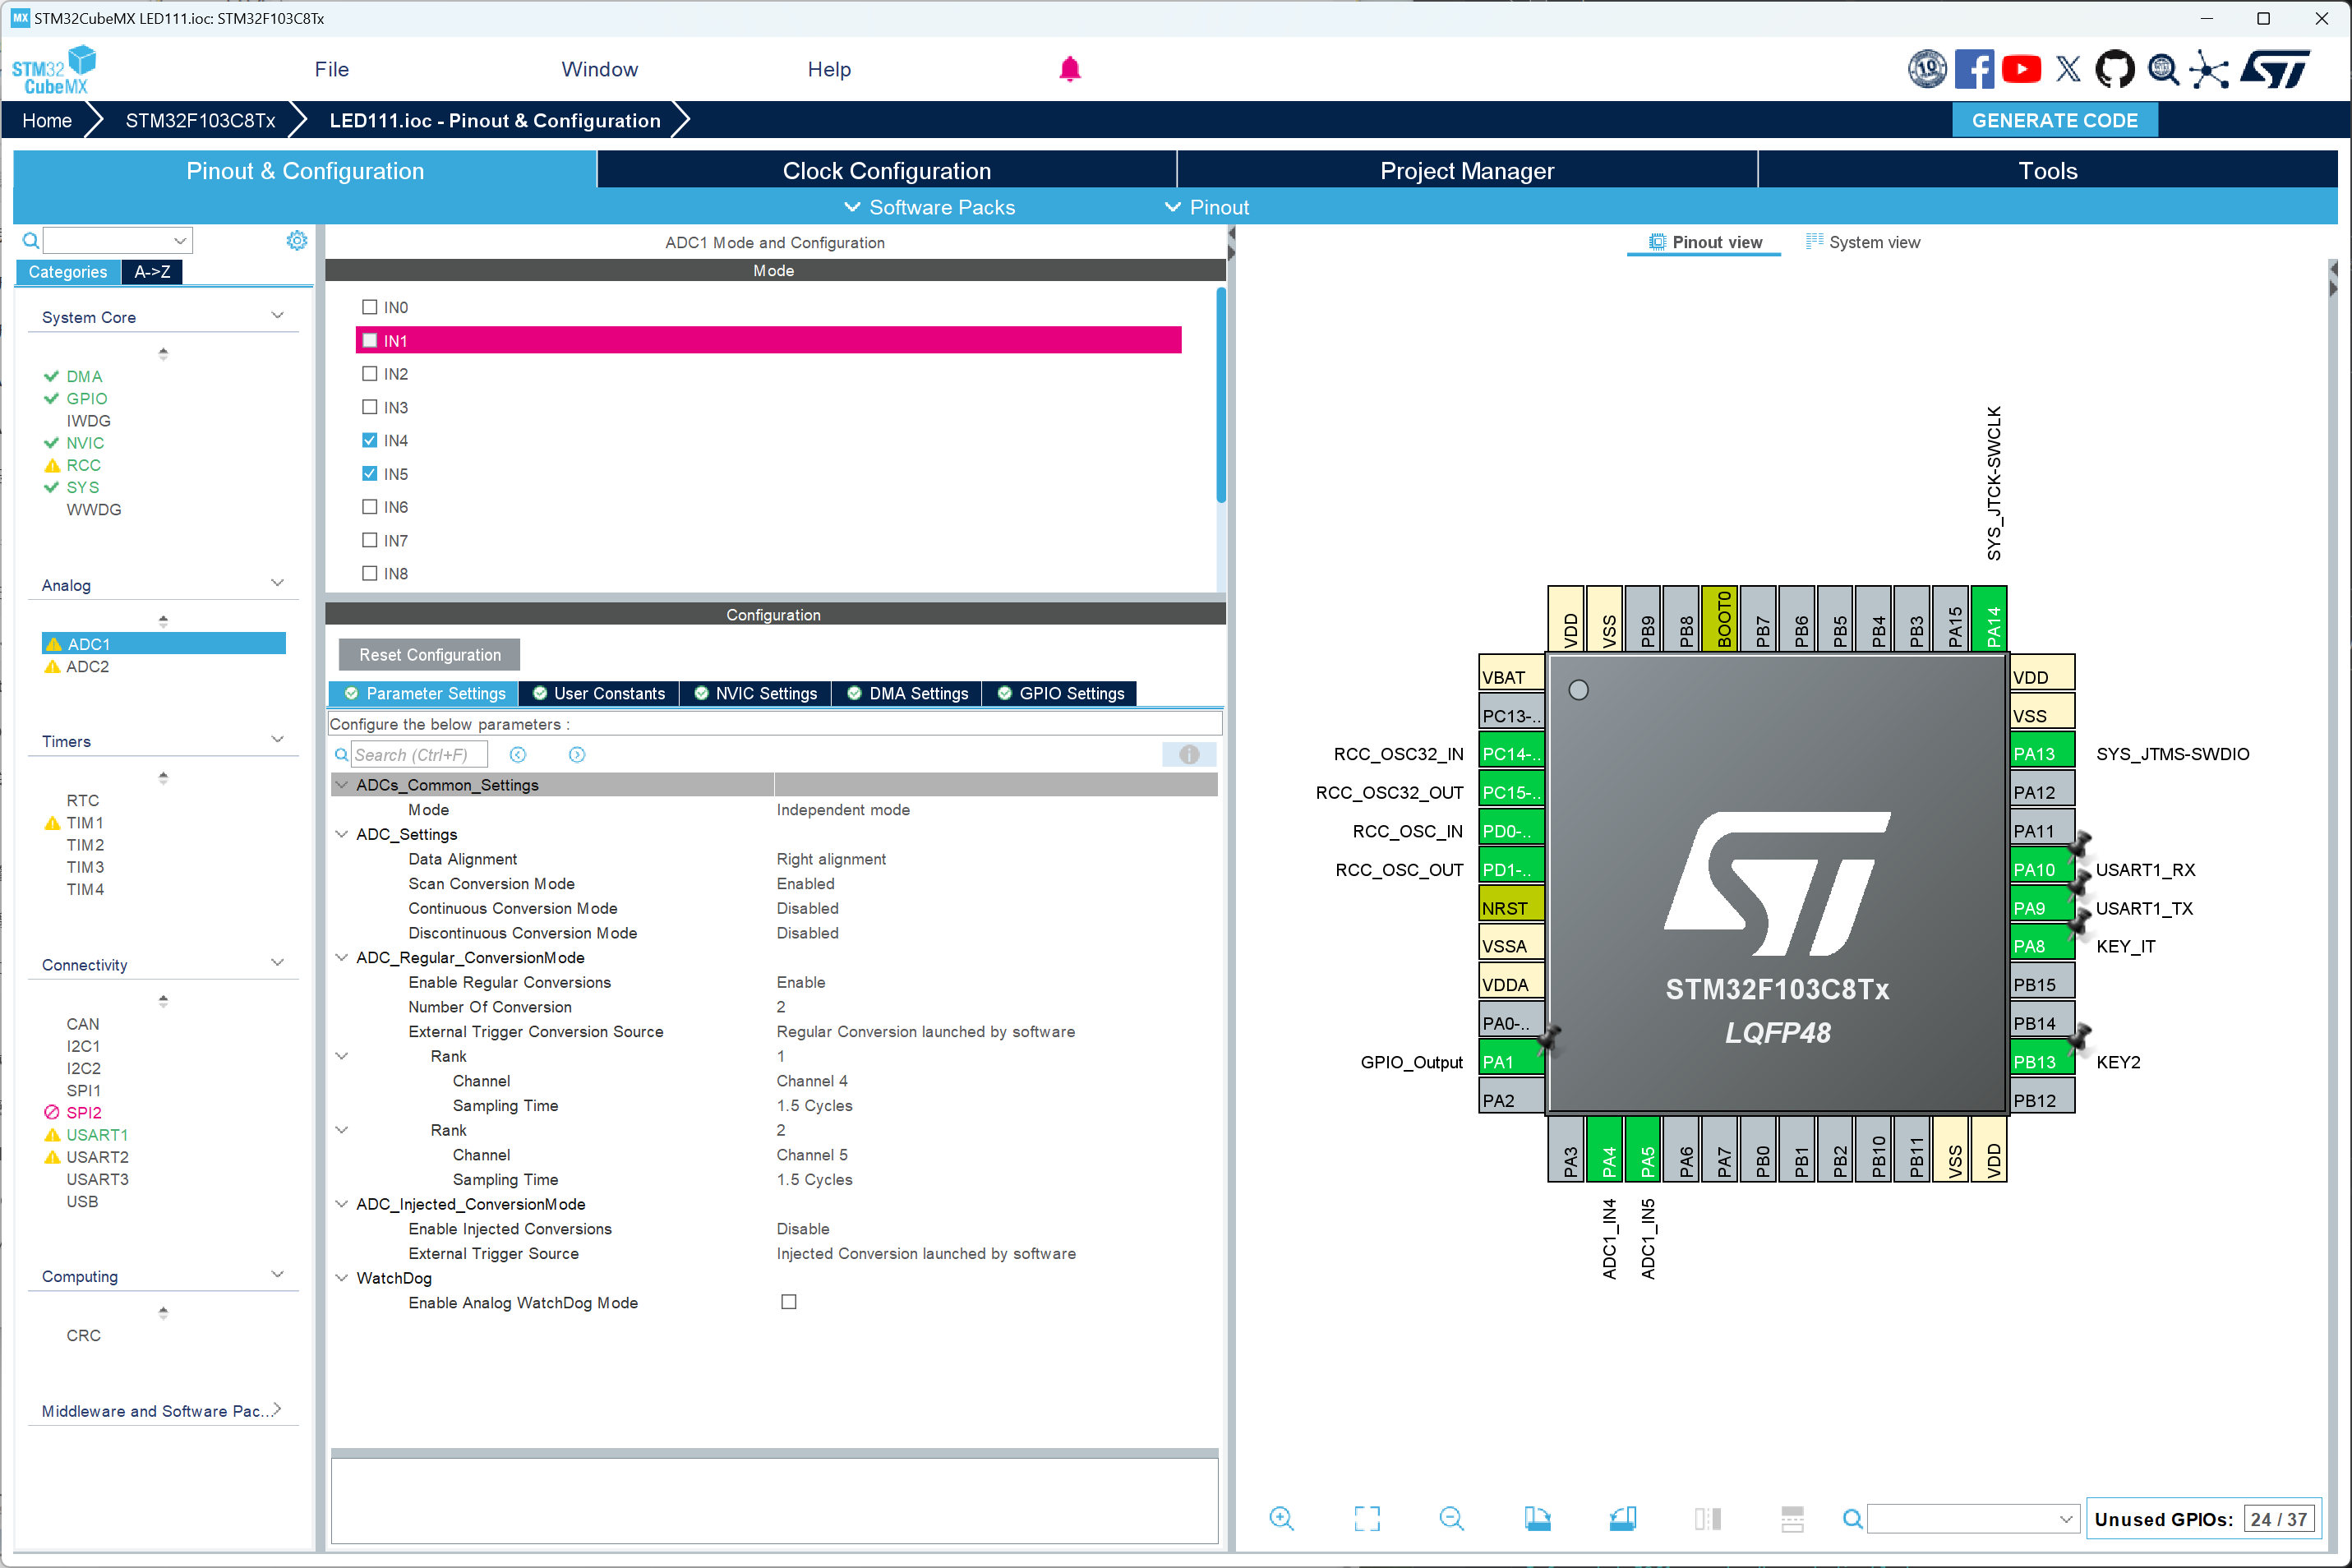Image resolution: width=2352 pixels, height=1568 pixels.
Task: Fit pinout to screen with best-fit icon
Action: coord(1367,1518)
